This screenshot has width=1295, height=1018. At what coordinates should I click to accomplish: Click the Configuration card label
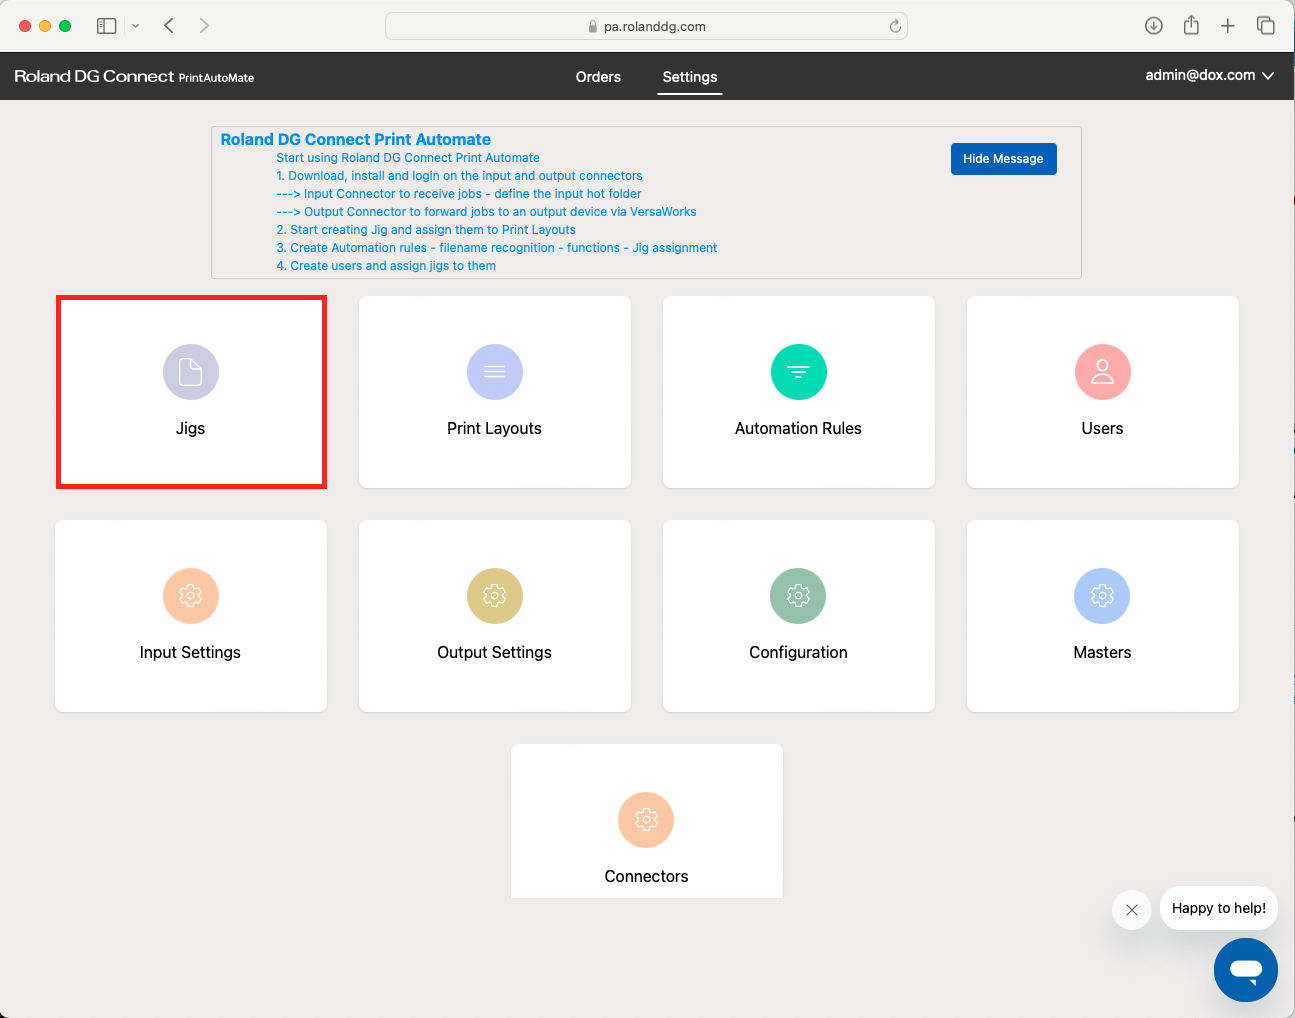click(x=798, y=652)
